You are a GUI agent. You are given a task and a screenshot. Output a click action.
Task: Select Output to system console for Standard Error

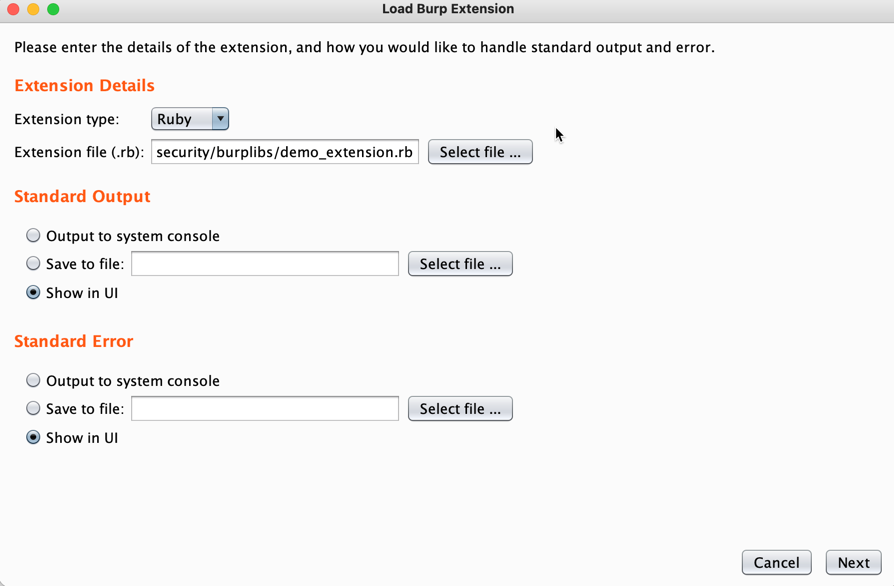31,379
